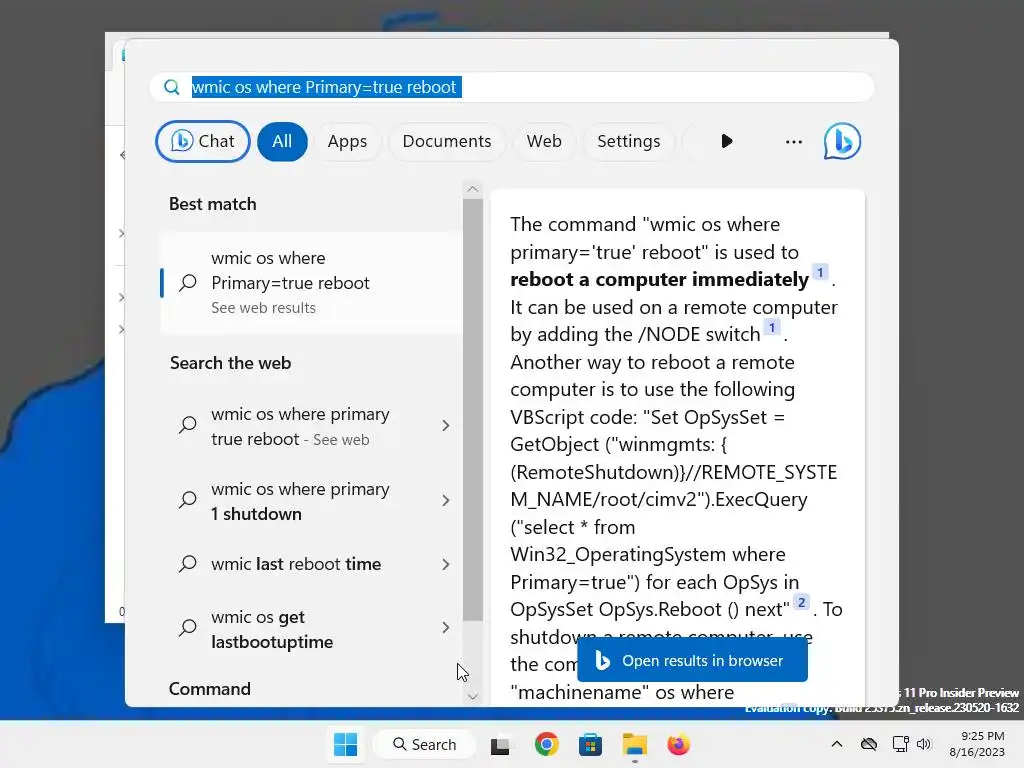Image resolution: width=1024 pixels, height=768 pixels.
Task: Open the Chat filter with Bing
Action: click(x=202, y=141)
